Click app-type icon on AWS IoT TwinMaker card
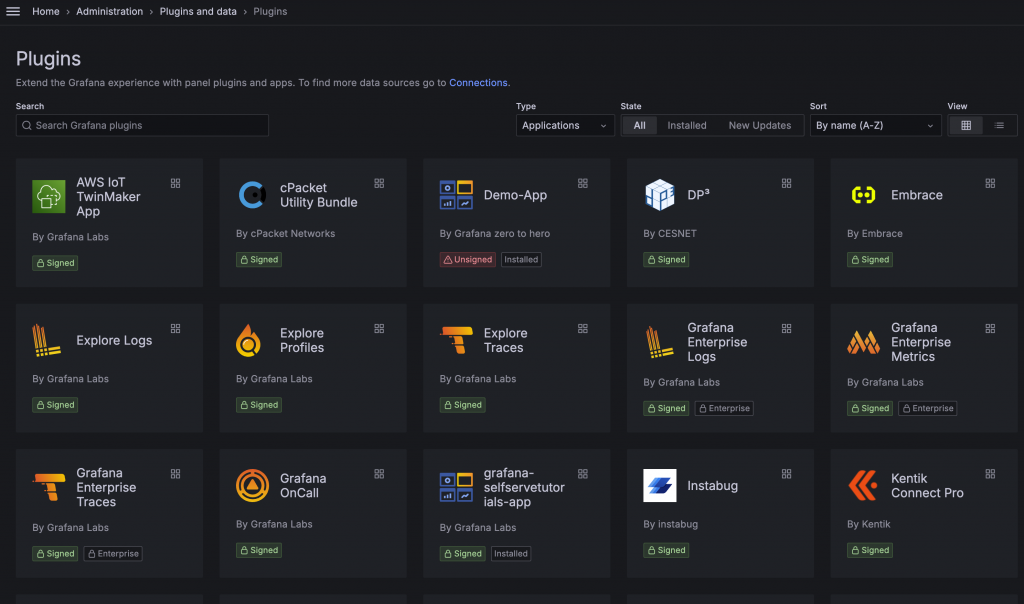 coord(175,183)
